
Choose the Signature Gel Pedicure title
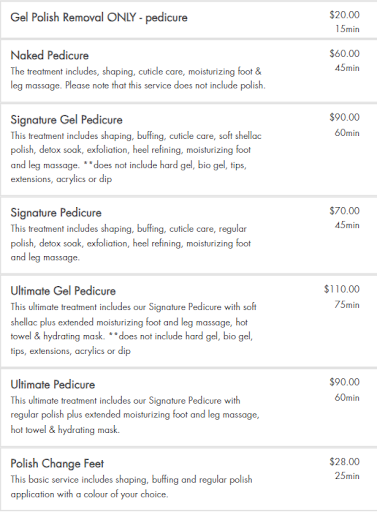[66, 120]
